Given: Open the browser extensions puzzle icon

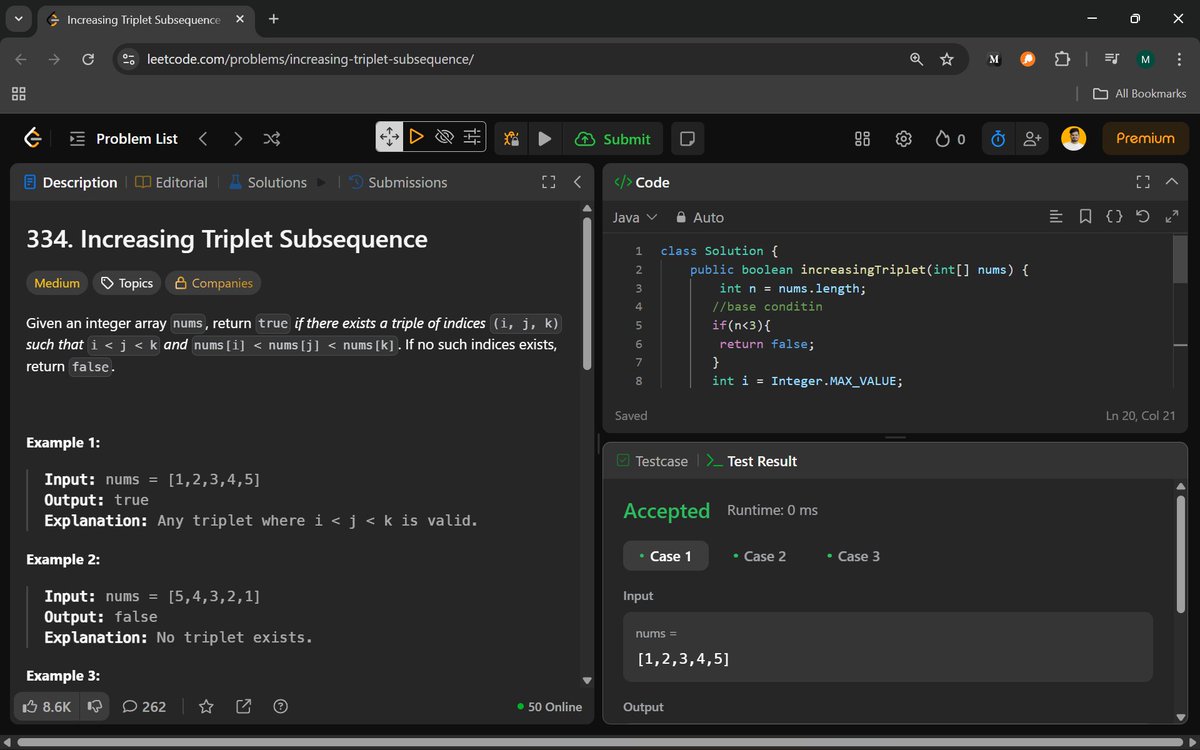Looking at the screenshot, I should pos(1062,59).
